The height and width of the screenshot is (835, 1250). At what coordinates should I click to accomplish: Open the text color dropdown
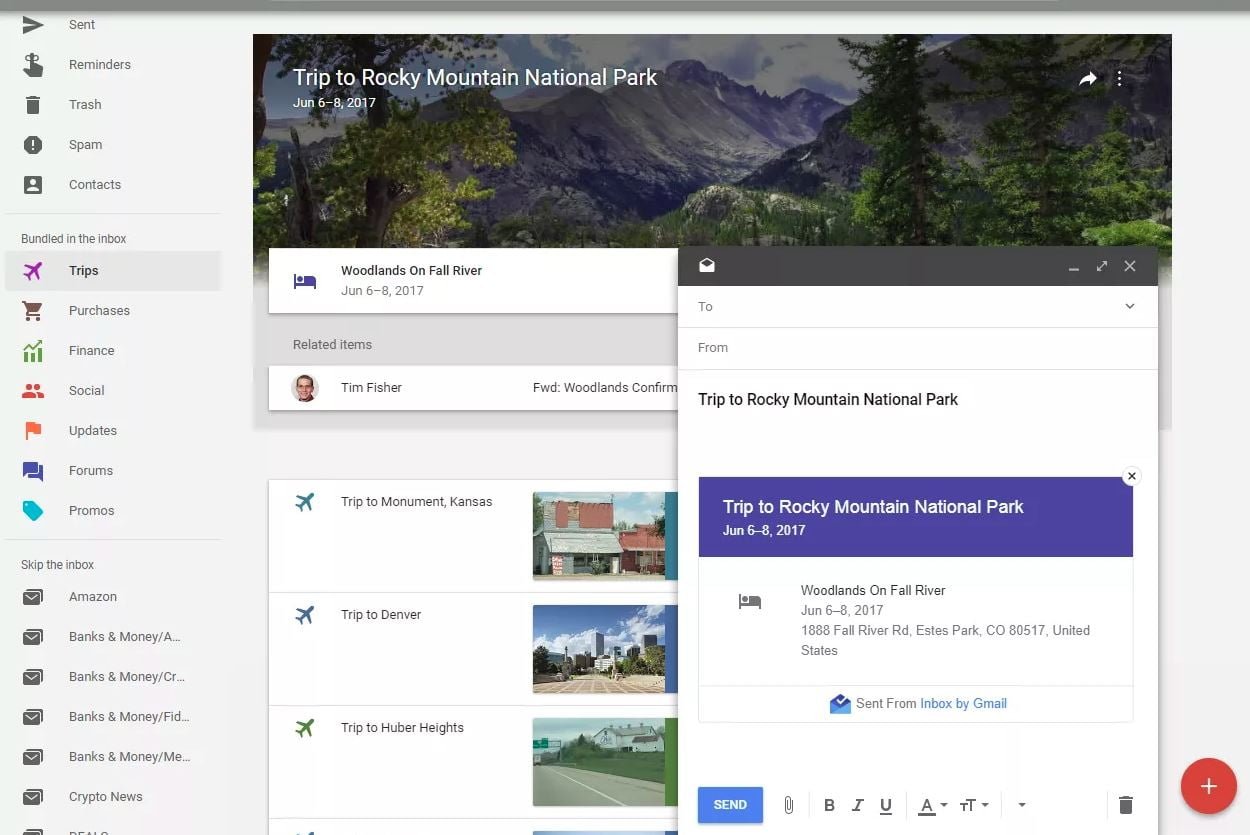(x=932, y=805)
